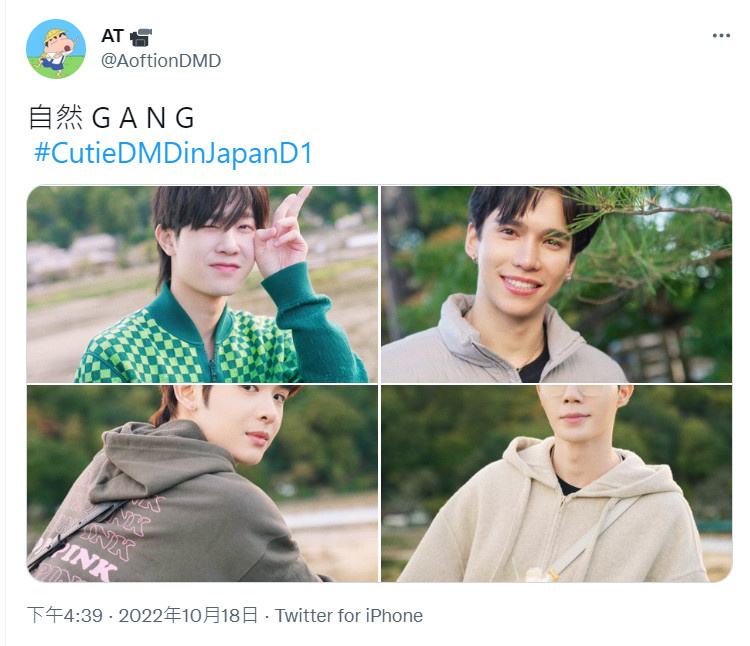Click the Japanese characters 自然 in the tweet
This screenshot has width=750, height=646.
[x=55, y=118]
